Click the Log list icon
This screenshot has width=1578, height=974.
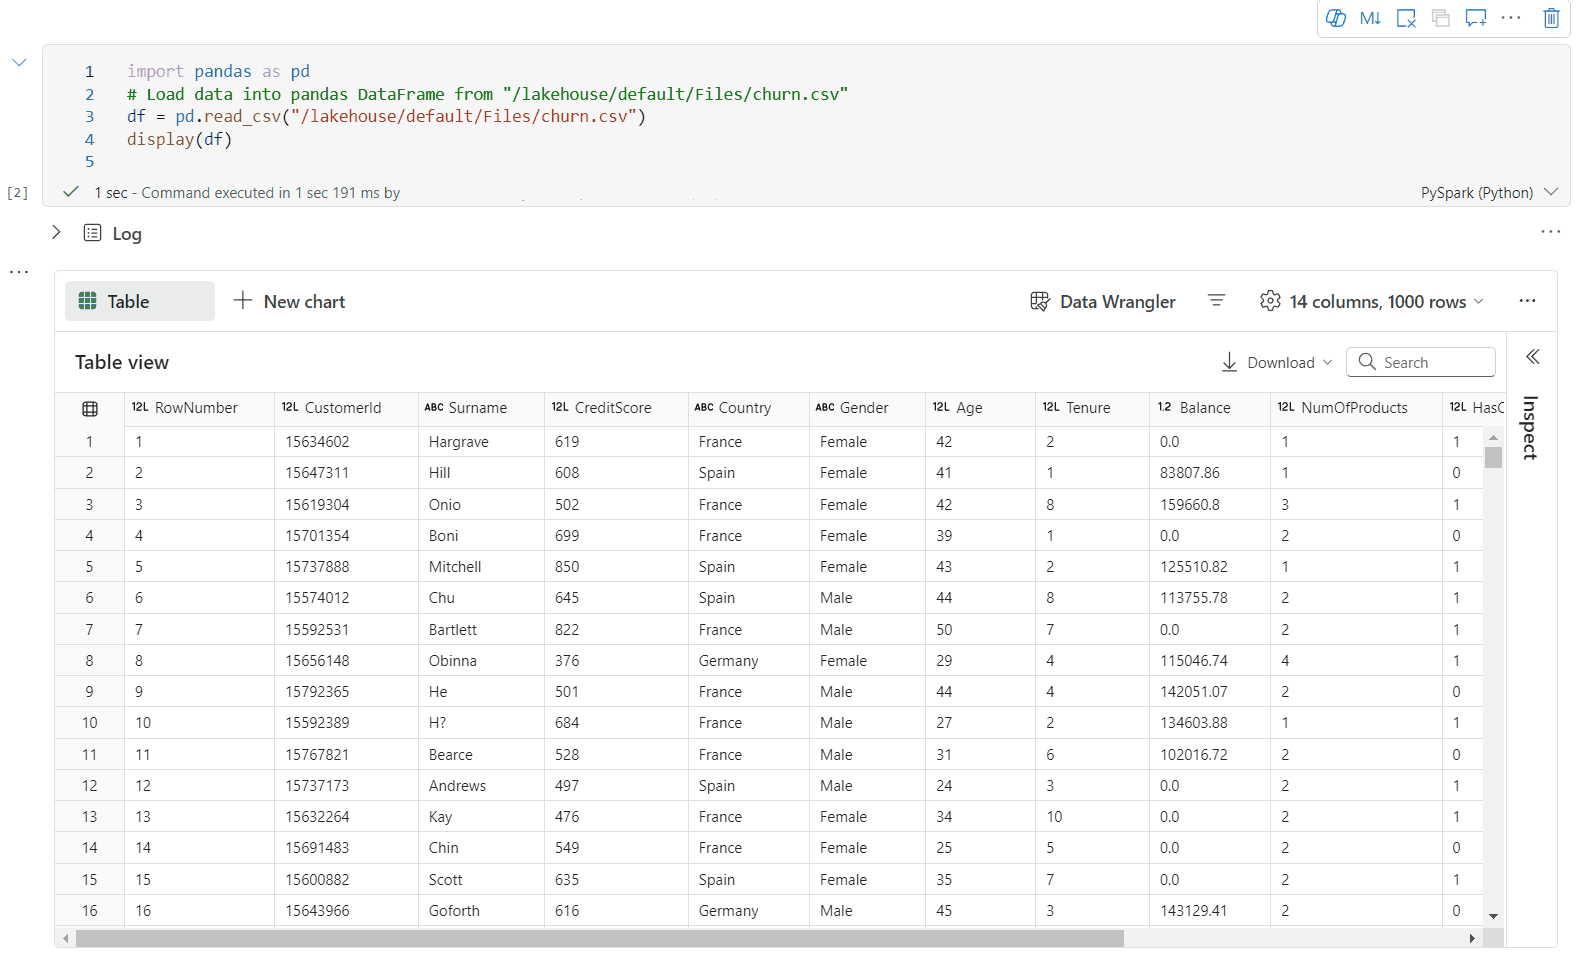[92, 233]
